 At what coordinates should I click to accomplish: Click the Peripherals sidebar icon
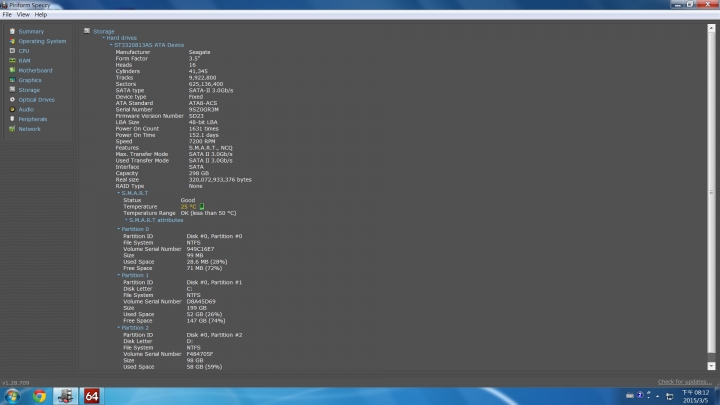pos(12,119)
